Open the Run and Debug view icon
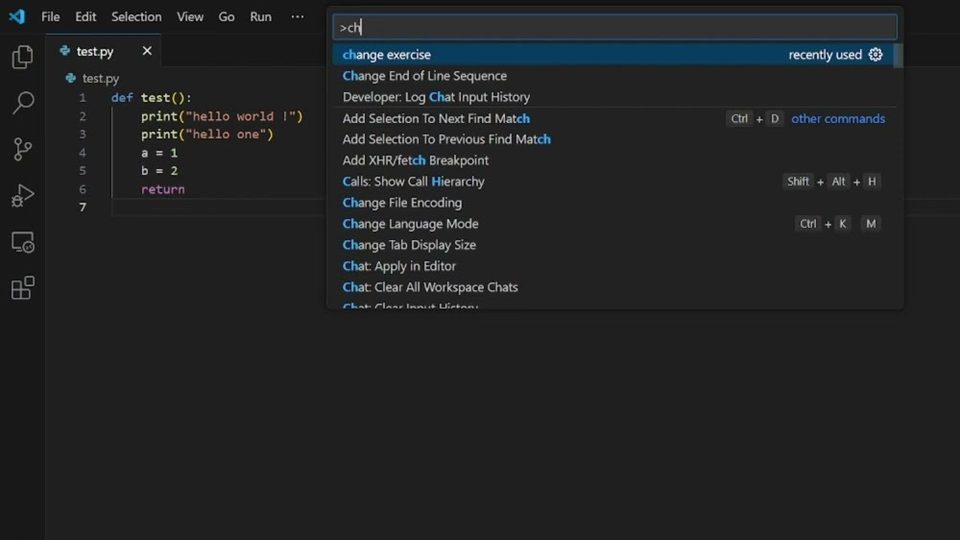960x540 pixels. coord(23,195)
